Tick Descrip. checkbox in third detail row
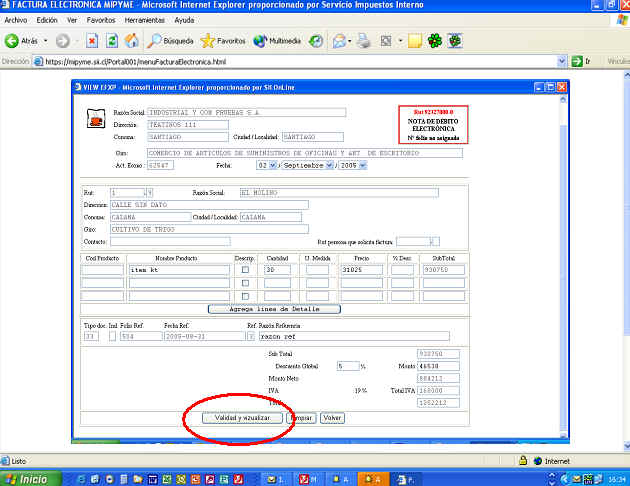The width and height of the screenshot is (630, 486). 245,296
